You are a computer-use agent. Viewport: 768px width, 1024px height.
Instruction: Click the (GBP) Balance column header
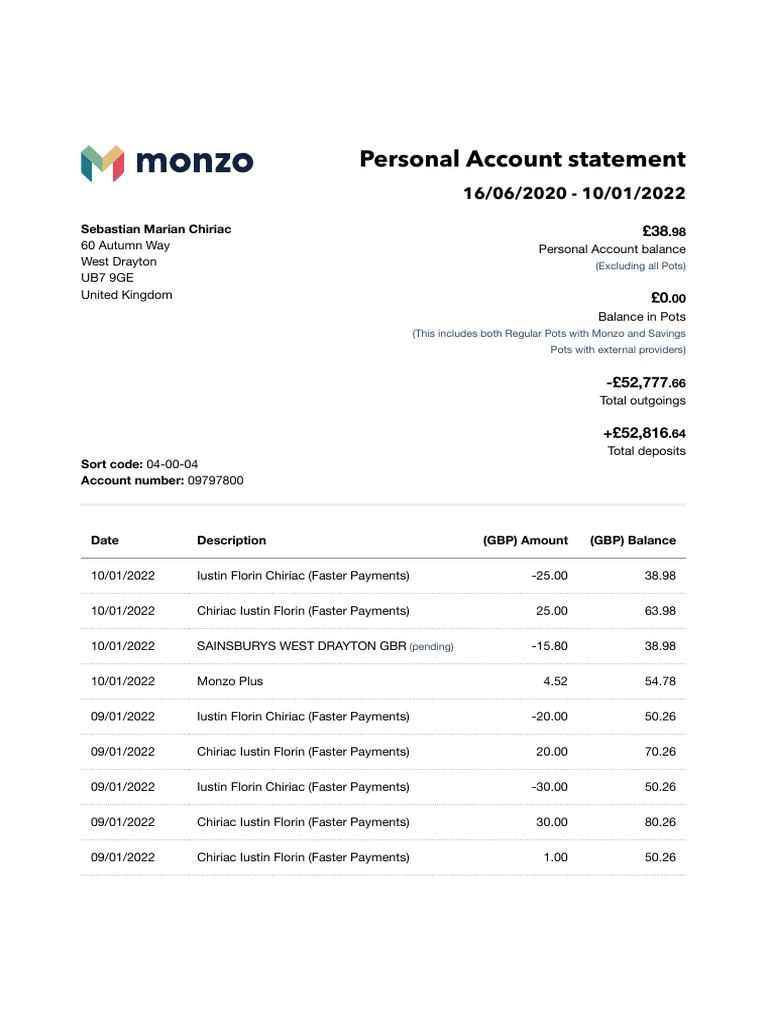pyautogui.click(x=633, y=540)
